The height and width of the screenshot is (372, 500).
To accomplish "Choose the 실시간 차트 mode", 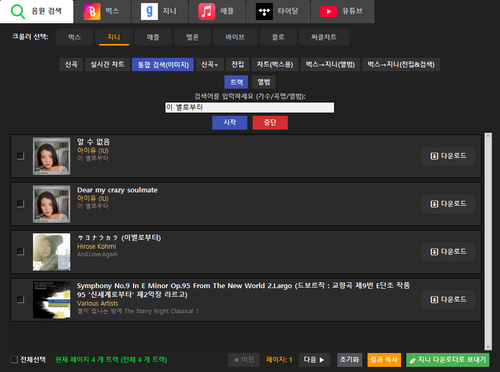I will 107,64.
